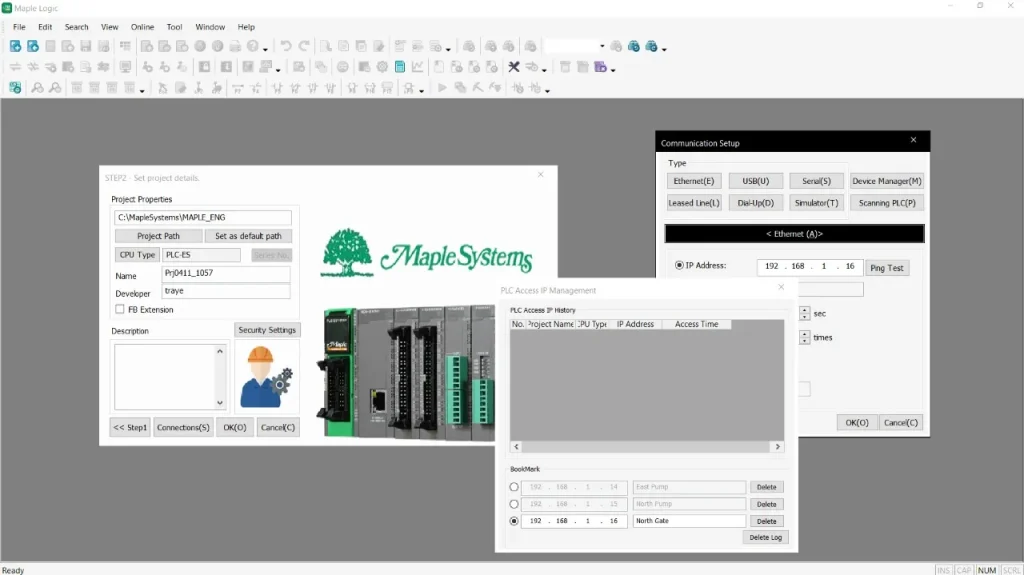The image size is (1024, 575).
Task: Open the Online menu
Action: coord(142,27)
